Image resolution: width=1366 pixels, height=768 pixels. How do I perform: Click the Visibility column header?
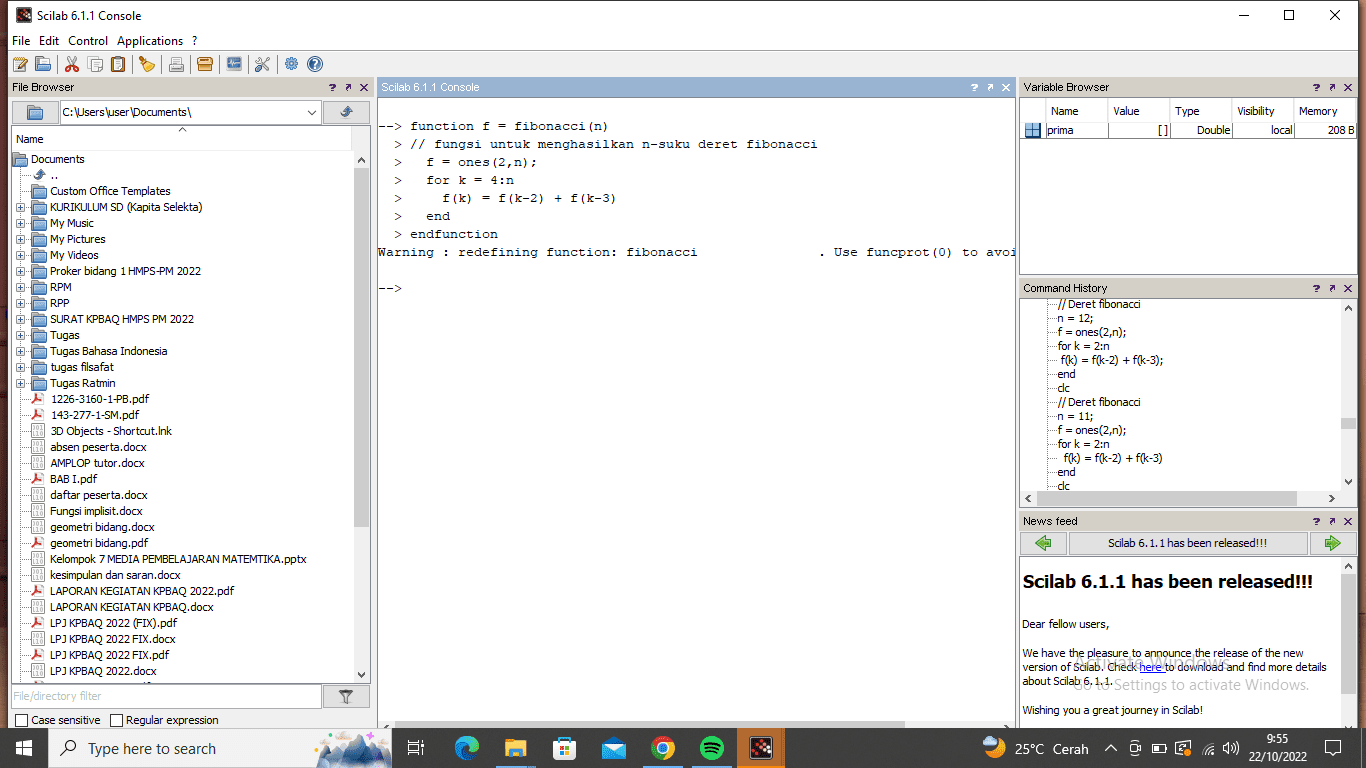tap(1262, 111)
